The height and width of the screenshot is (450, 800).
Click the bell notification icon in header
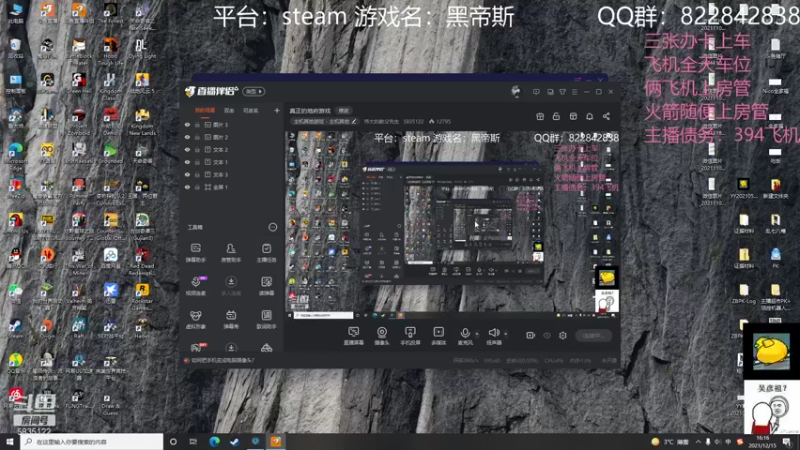point(589,116)
